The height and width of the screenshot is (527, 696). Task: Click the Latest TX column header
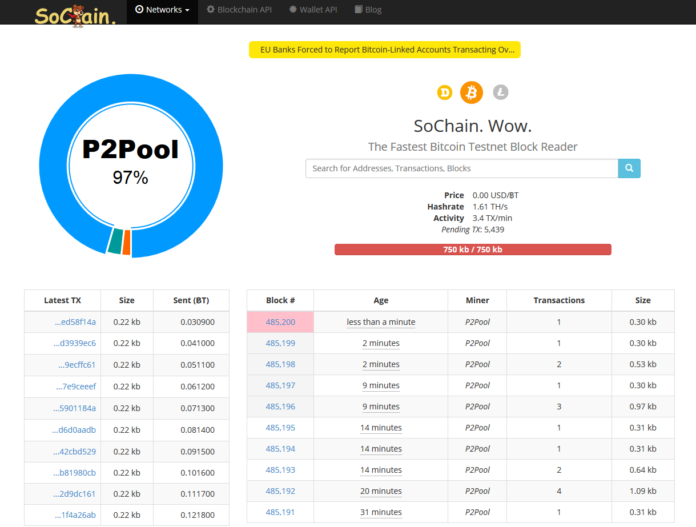63,301
